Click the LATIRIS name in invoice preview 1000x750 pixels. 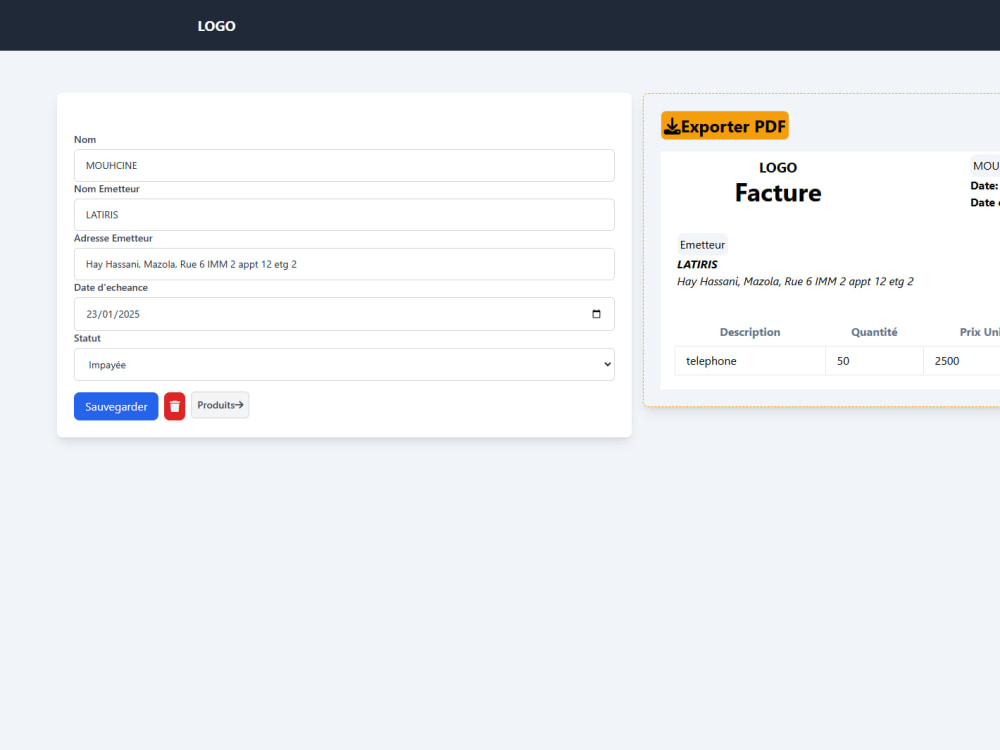click(x=697, y=264)
